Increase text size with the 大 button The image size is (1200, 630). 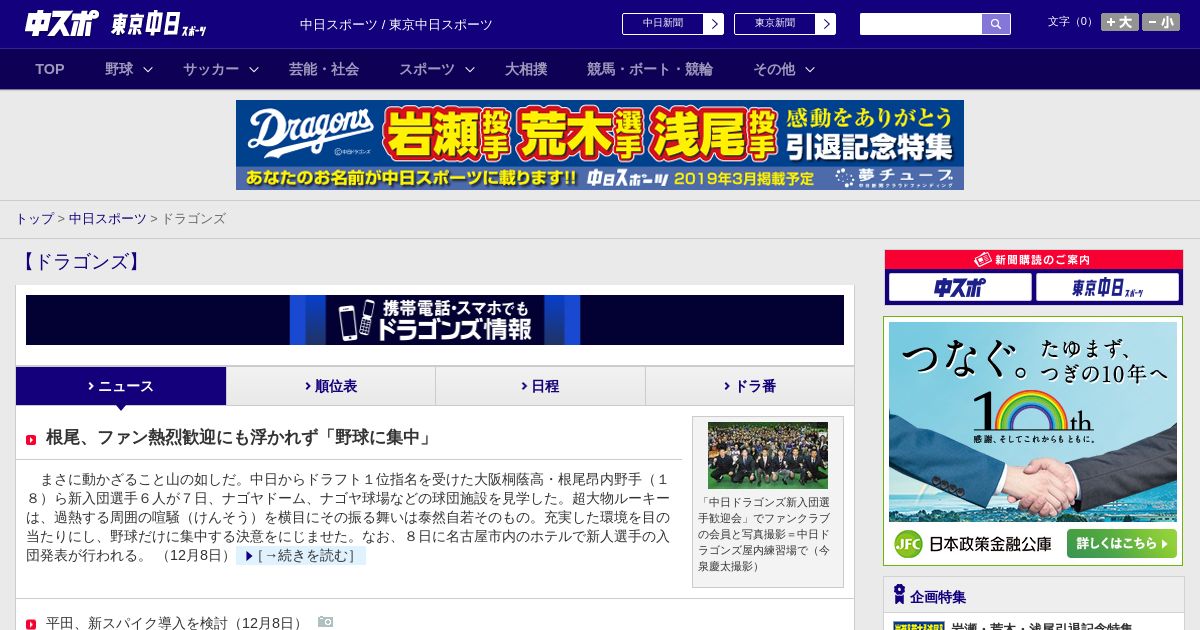[1119, 22]
